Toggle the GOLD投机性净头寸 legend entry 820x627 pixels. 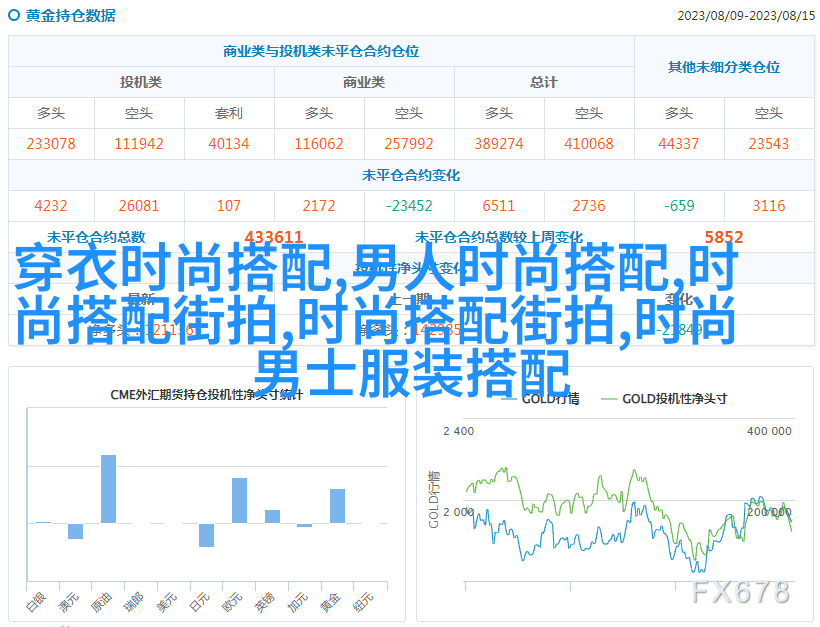[x=665, y=399]
